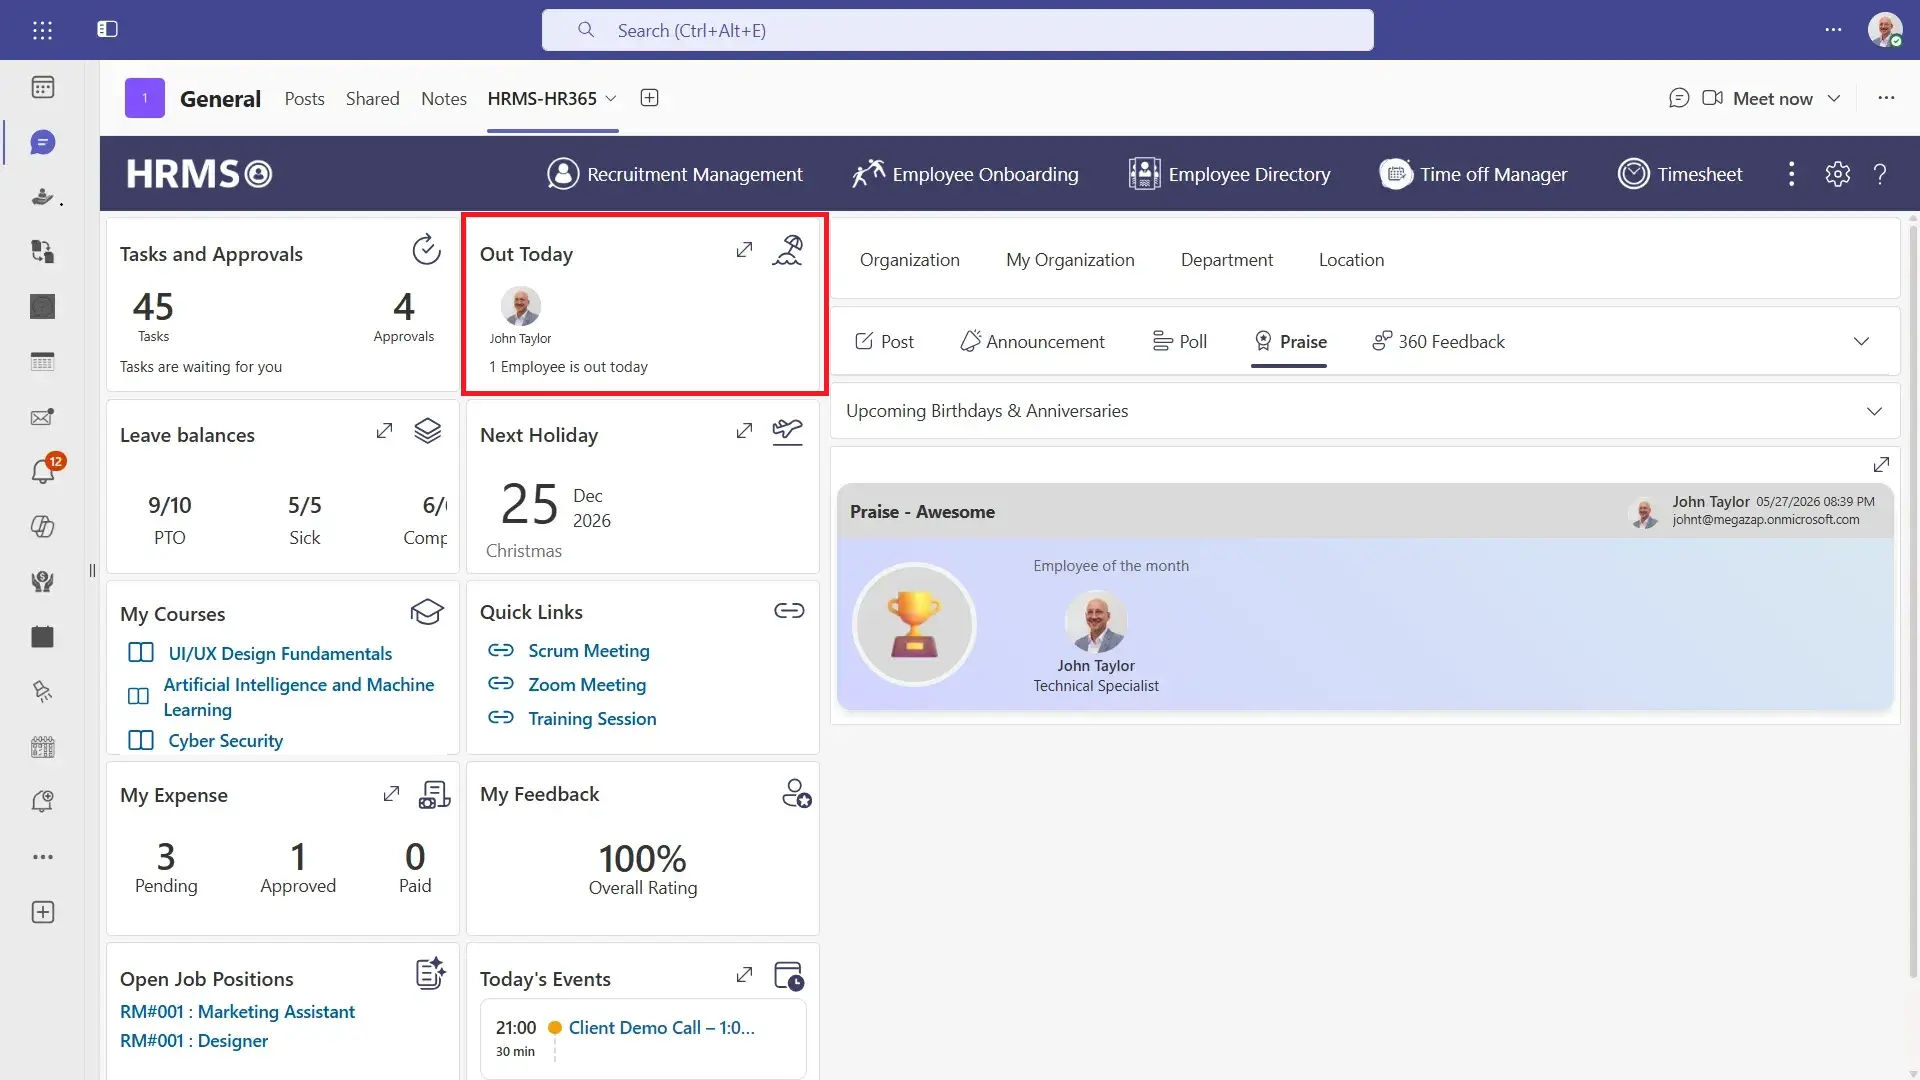Expand the Out Today card
This screenshot has height=1080, width=1920.
744,250
